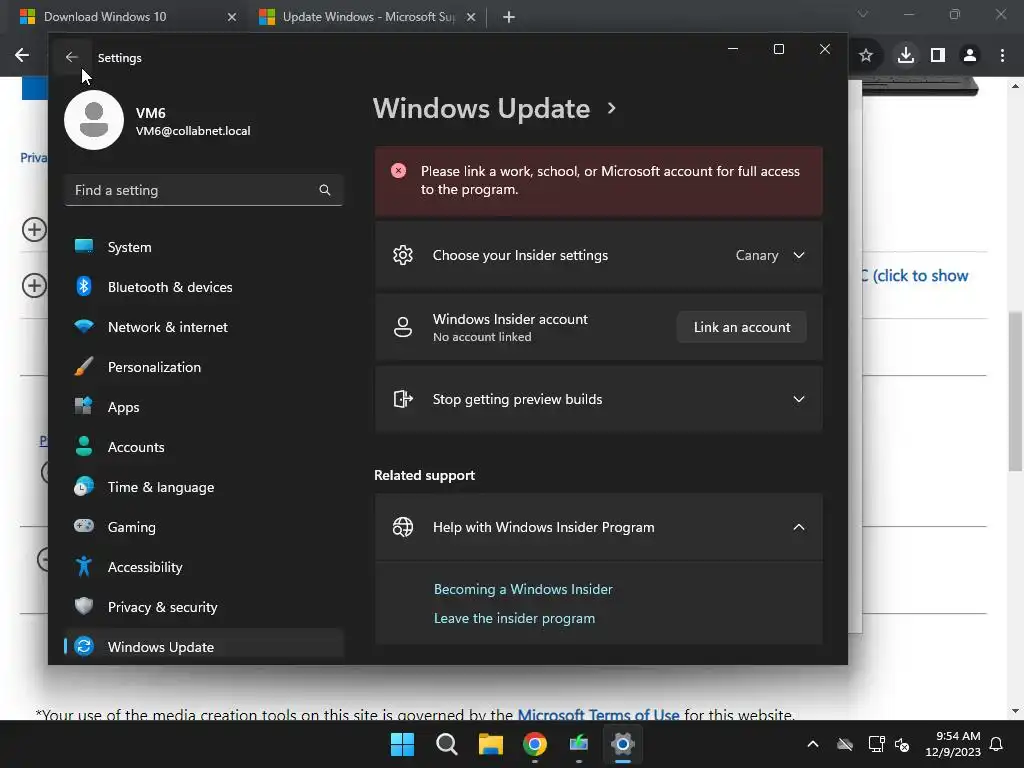1024x768 pixels.
Task: Click the gear icon beside Choose your Insider settings
Action: click(403, 255)
